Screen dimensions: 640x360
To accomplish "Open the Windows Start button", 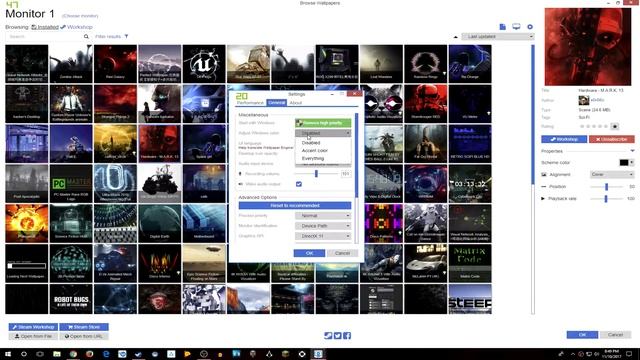I will coord(8,354).
